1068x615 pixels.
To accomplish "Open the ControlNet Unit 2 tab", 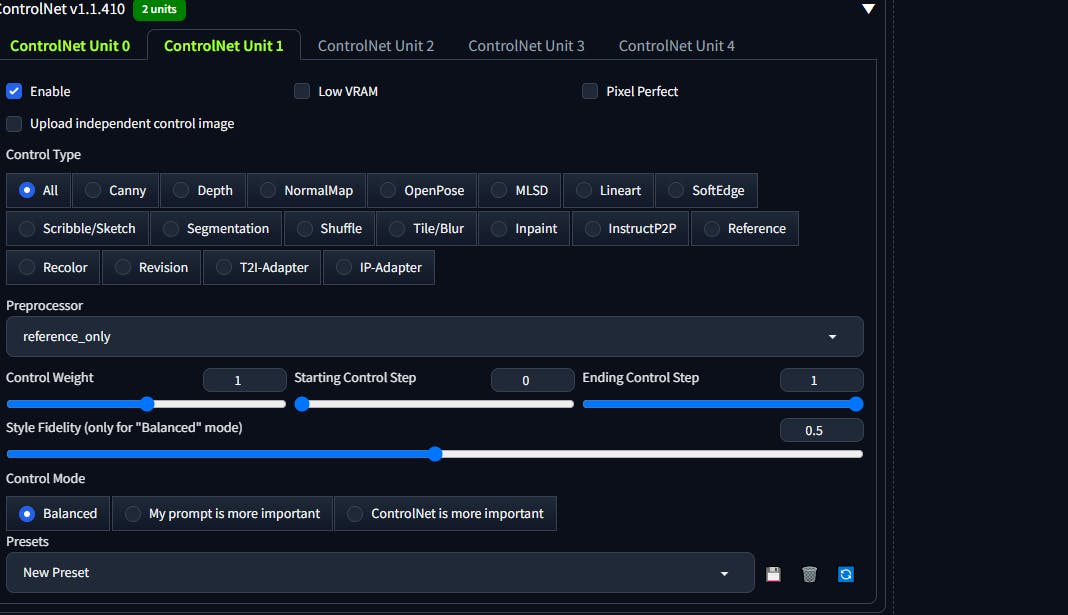I will (375, 46).
